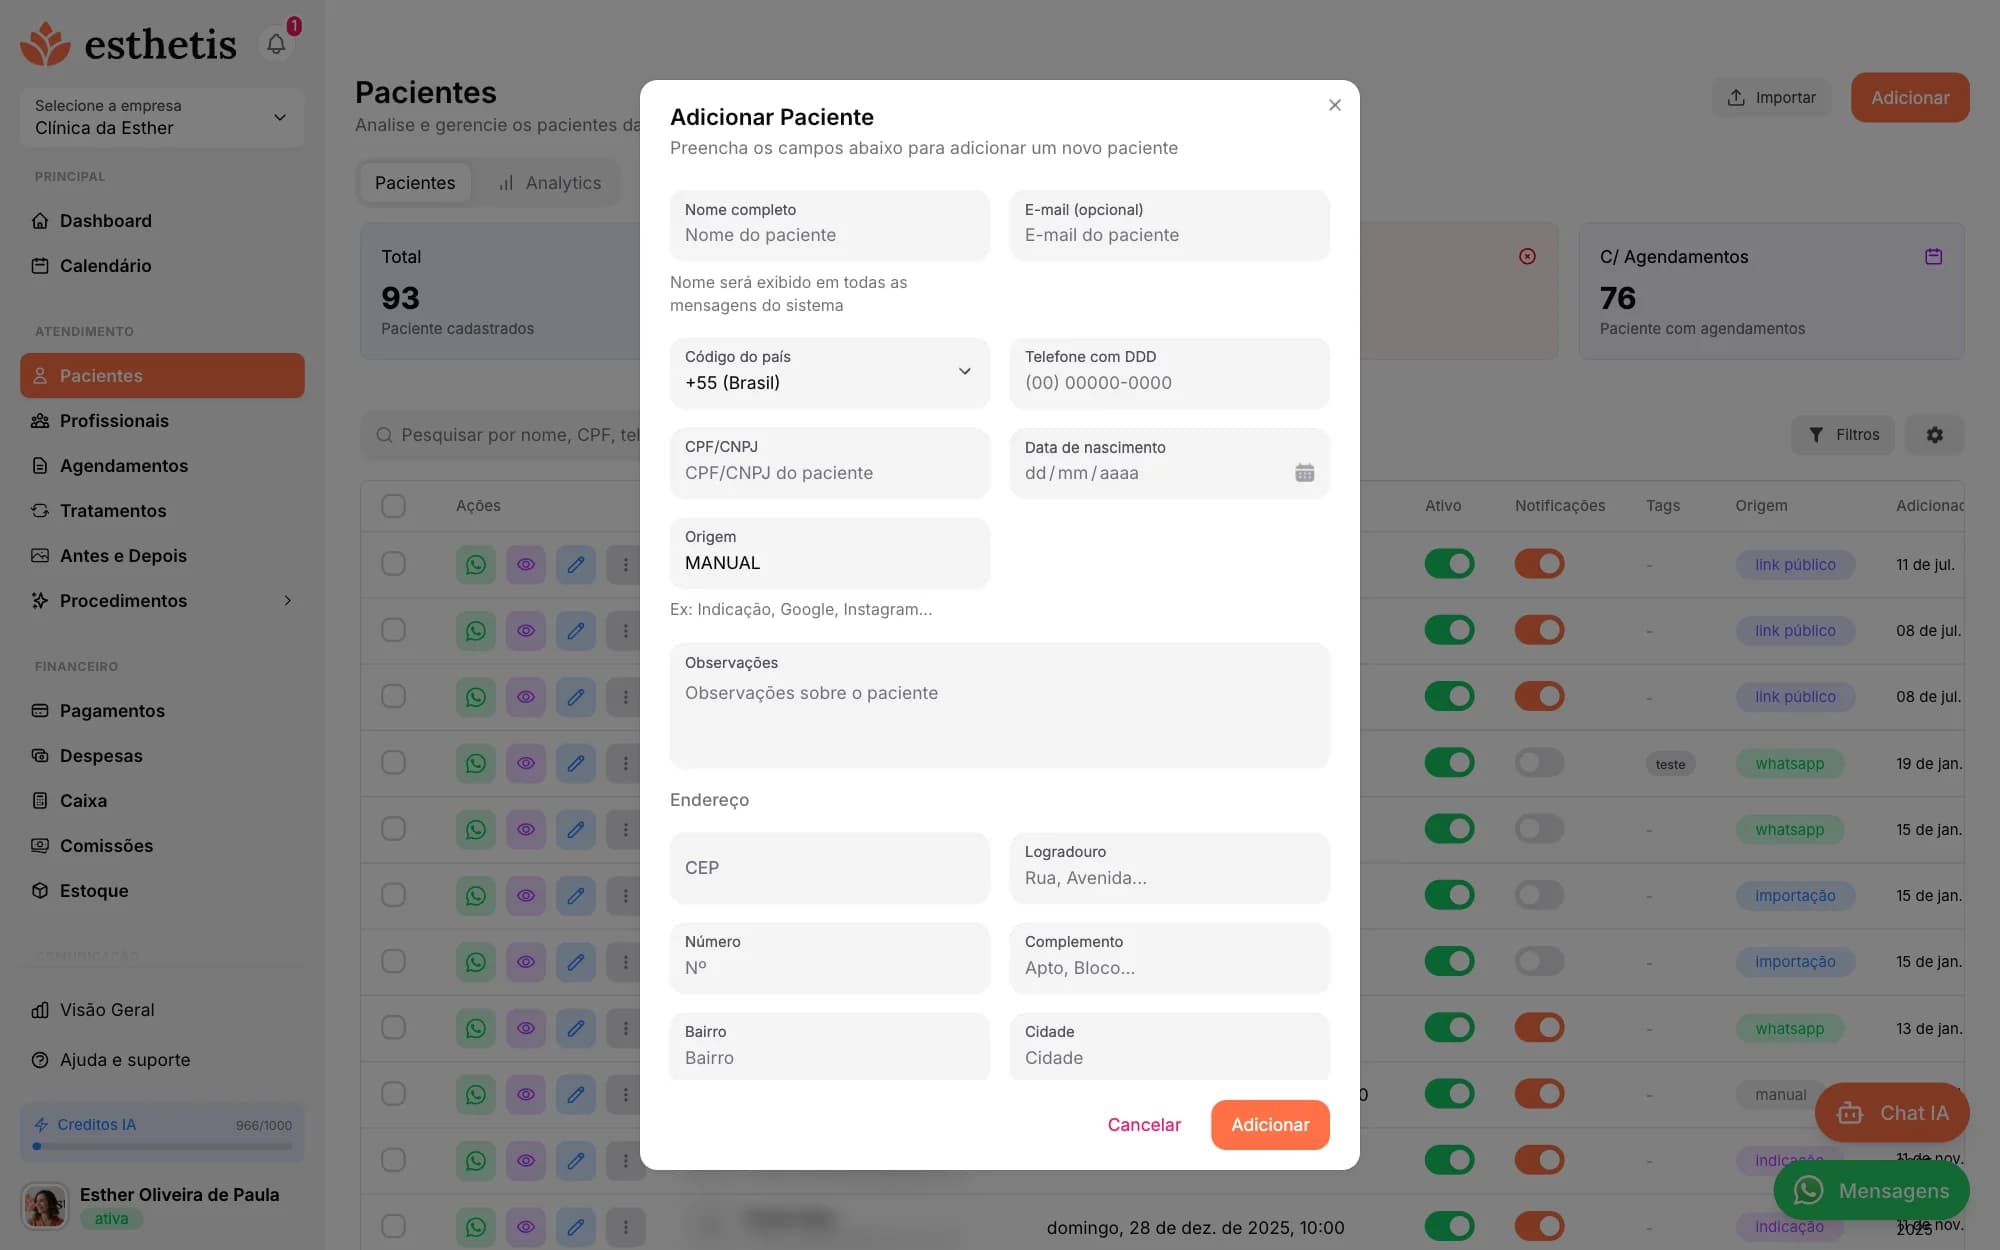The width and height of the screenshot is (2000, 1250).
Task: Click the Creditos IA progress bar
Action: pos(162,1146)
